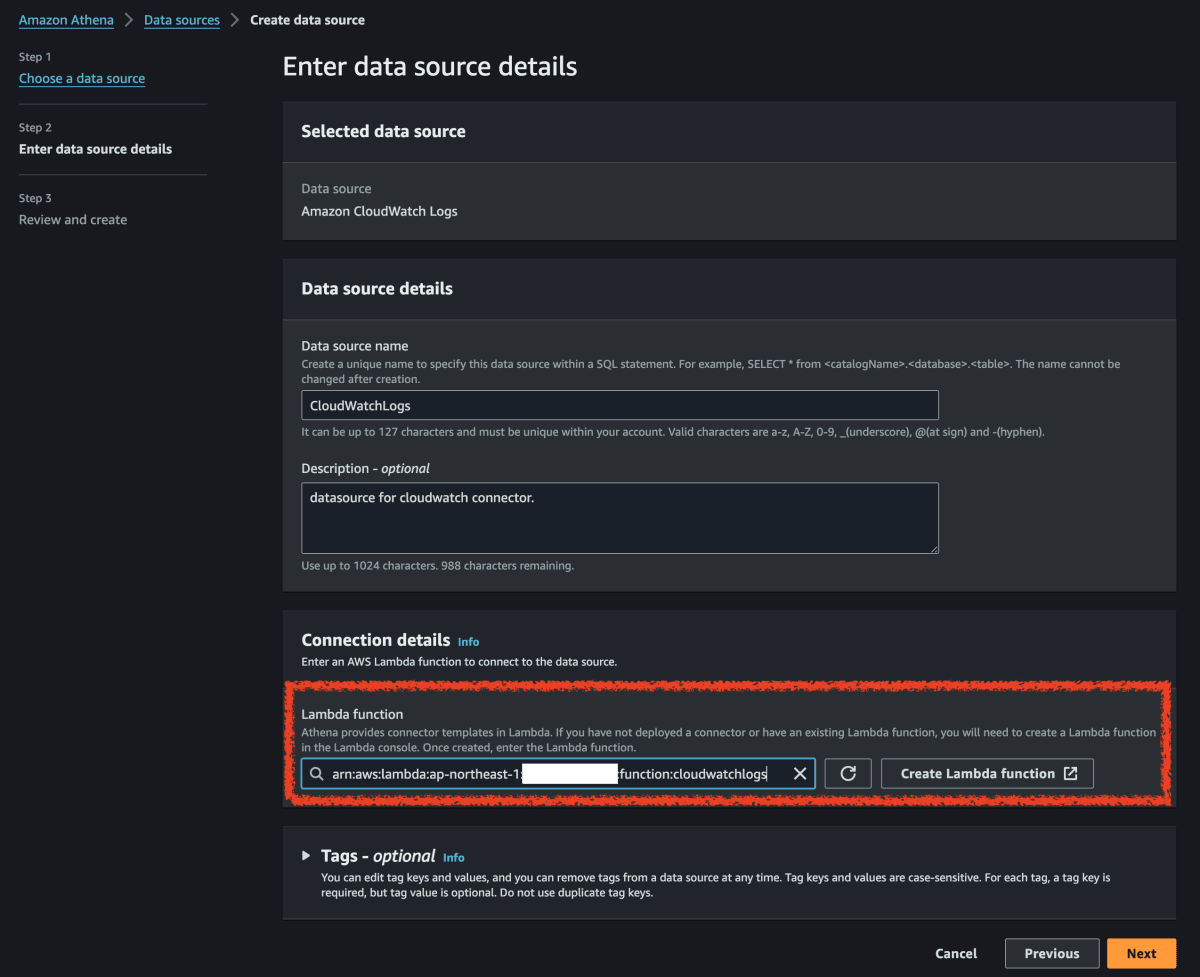
Task: Click the Description text area
Action: pyautogui.click(x=620, y=518)
